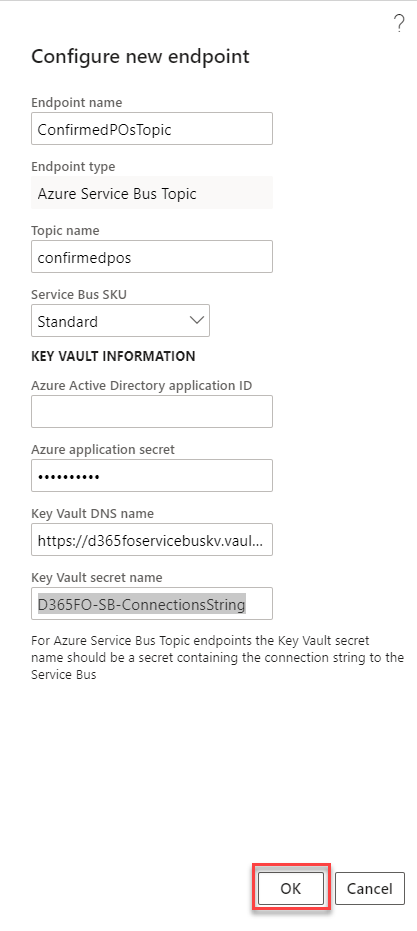Viewport: 417px width, 931px height.
Task: Expand the Service Bus SKU chevron arrow
Action: click(196, 321)
